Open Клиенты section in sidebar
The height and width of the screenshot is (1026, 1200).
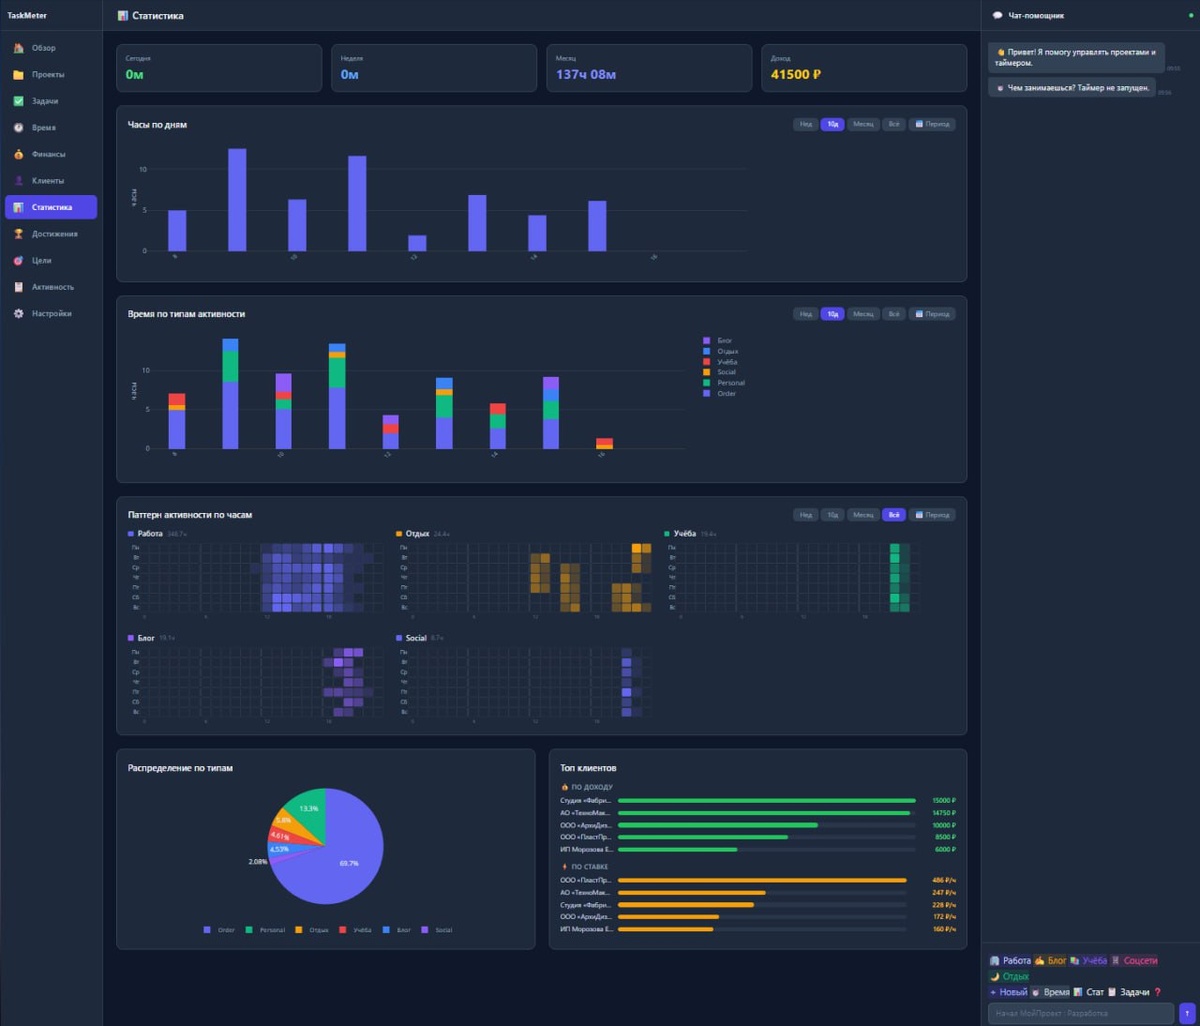point(51,181)
